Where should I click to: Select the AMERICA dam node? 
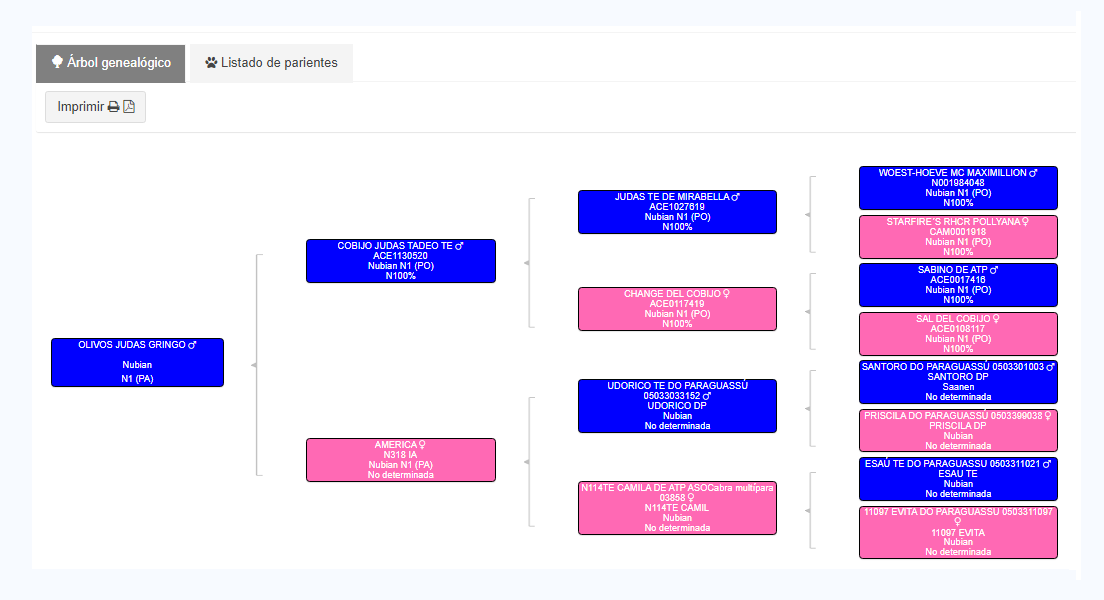[x=400, y=460]
